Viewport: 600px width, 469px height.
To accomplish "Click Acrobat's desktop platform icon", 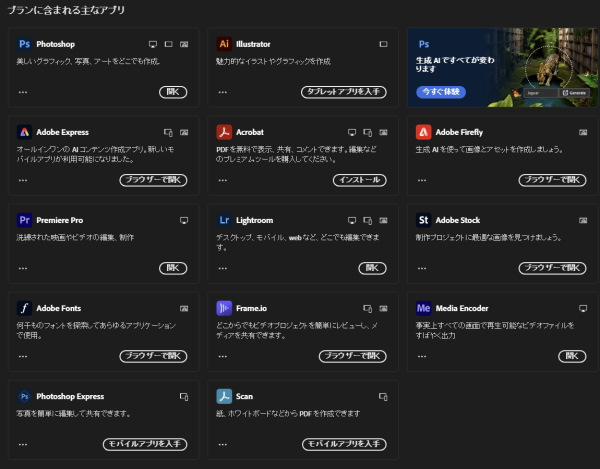I will click(x=352, y=132).
